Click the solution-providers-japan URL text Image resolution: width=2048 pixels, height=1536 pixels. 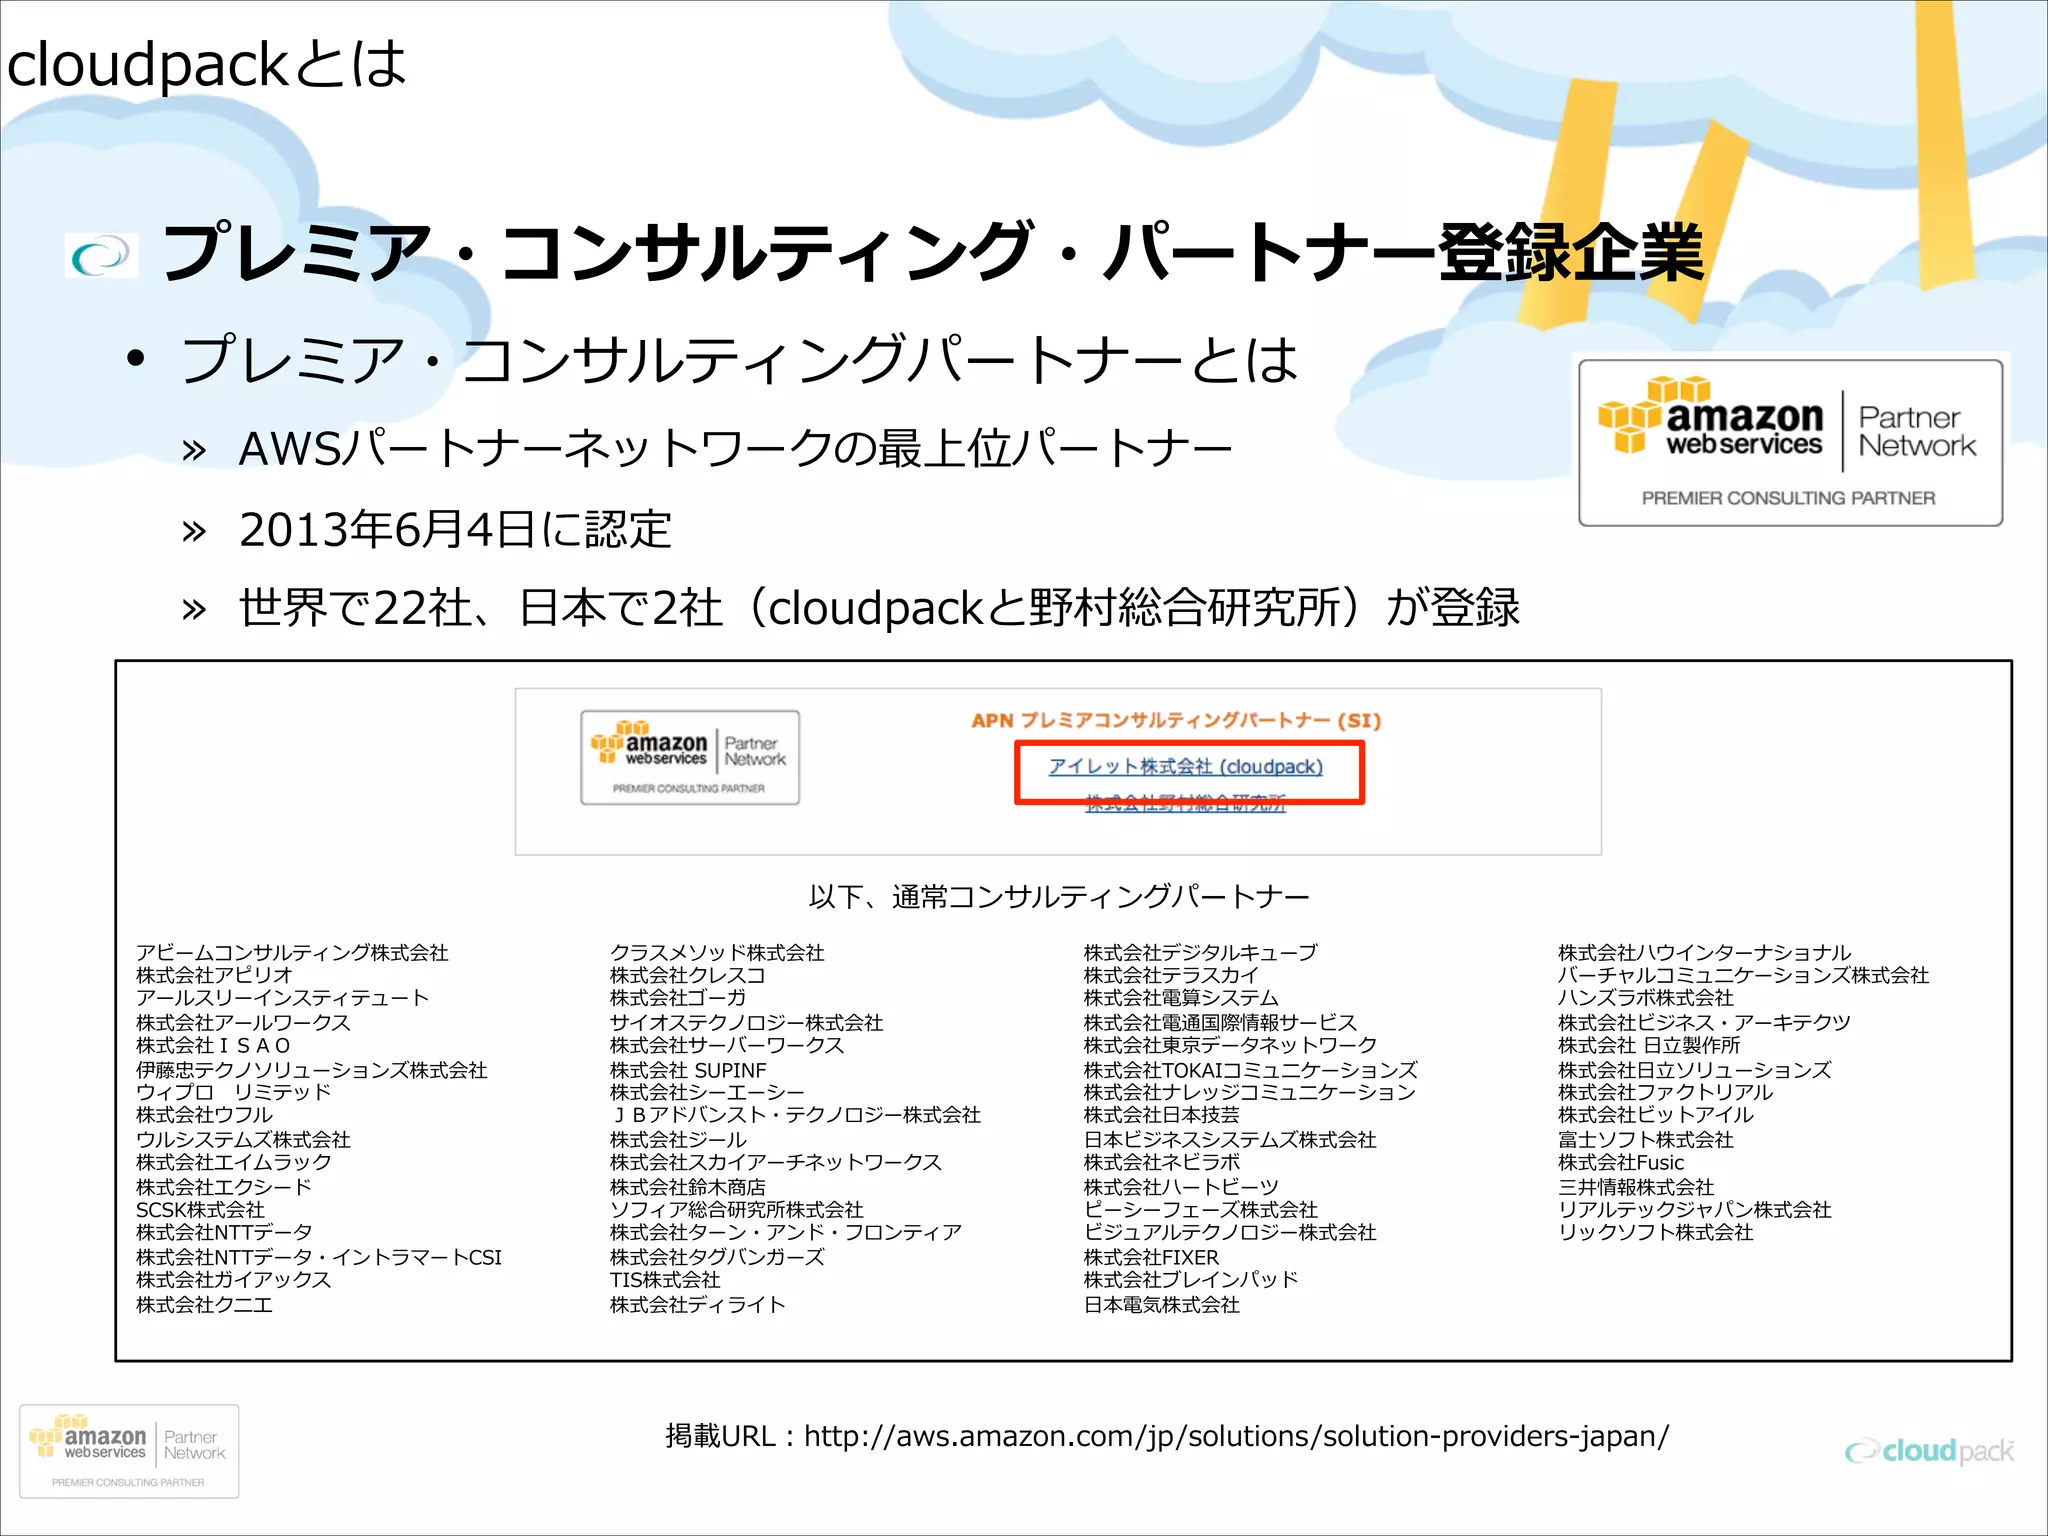point(1236,1436)
